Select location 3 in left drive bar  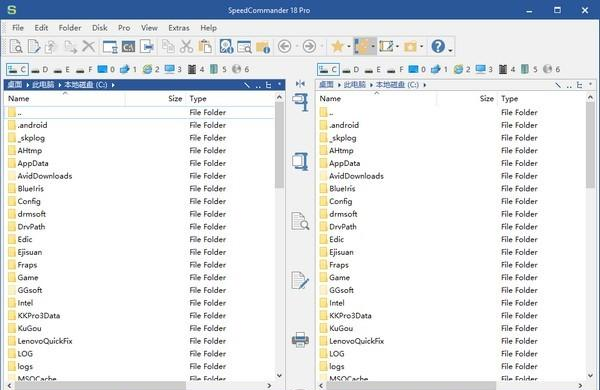point(173,69)
